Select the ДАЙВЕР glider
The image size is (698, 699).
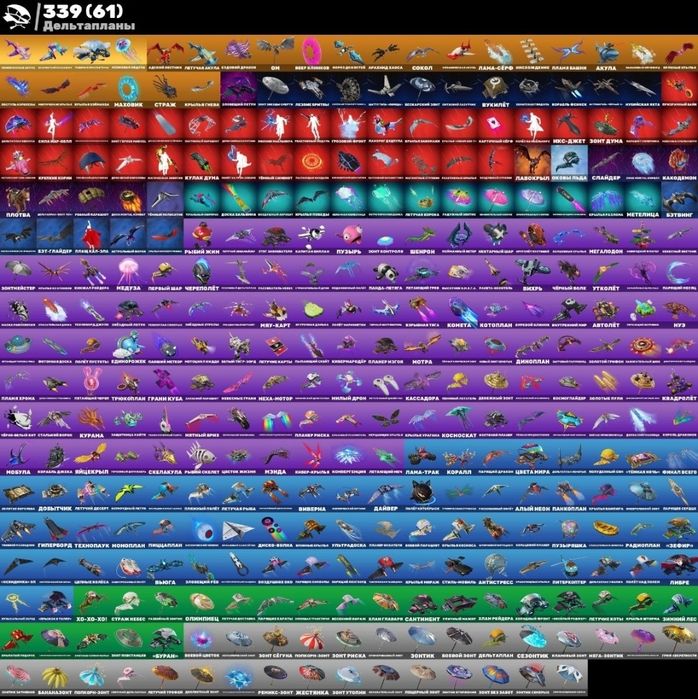click(x=386, y=493)
